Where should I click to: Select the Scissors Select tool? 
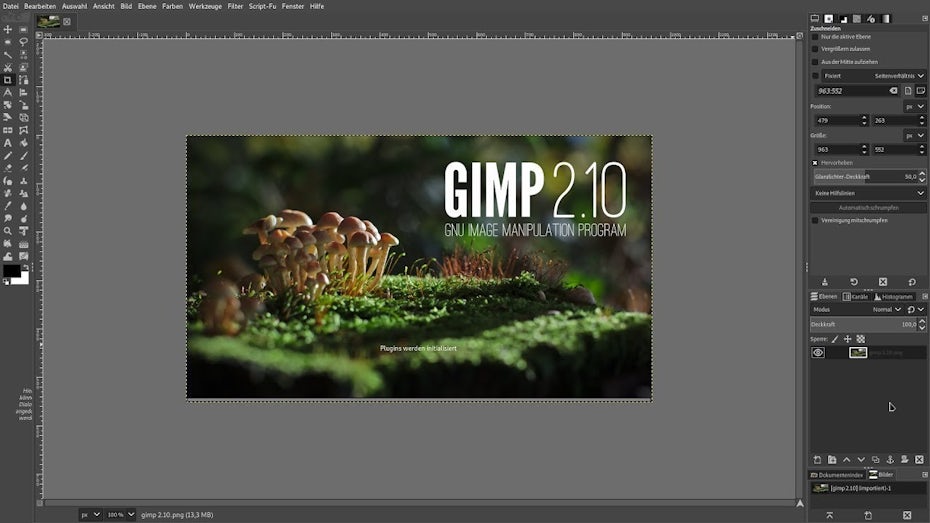coord(8,68)
